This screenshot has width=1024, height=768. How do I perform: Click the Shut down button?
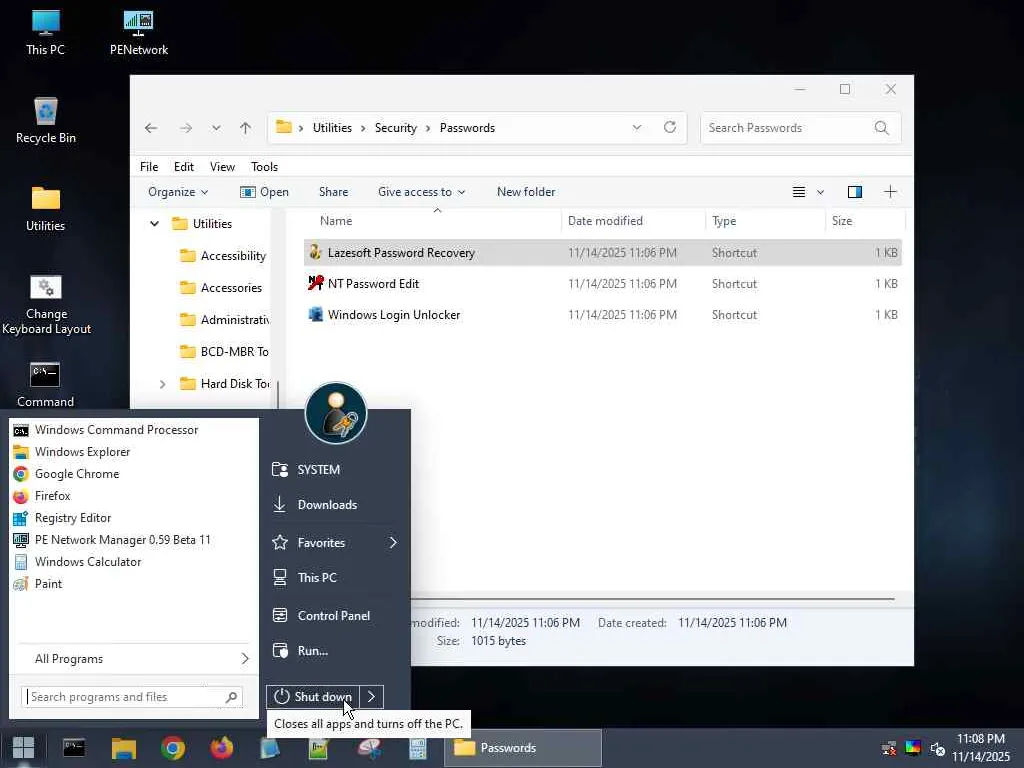coord(313,697)
